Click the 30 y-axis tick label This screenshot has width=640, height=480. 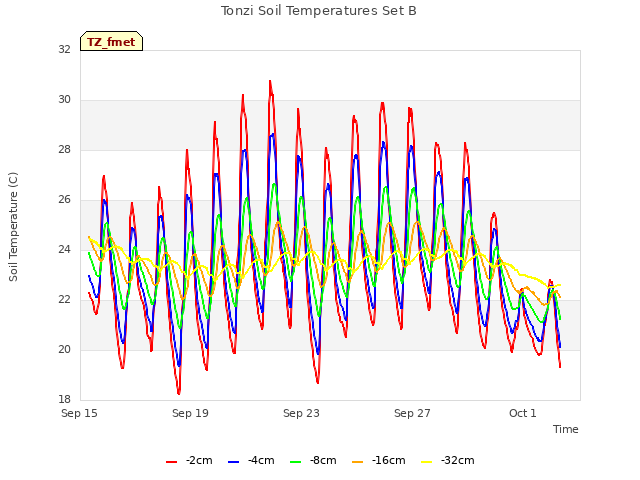64,99
